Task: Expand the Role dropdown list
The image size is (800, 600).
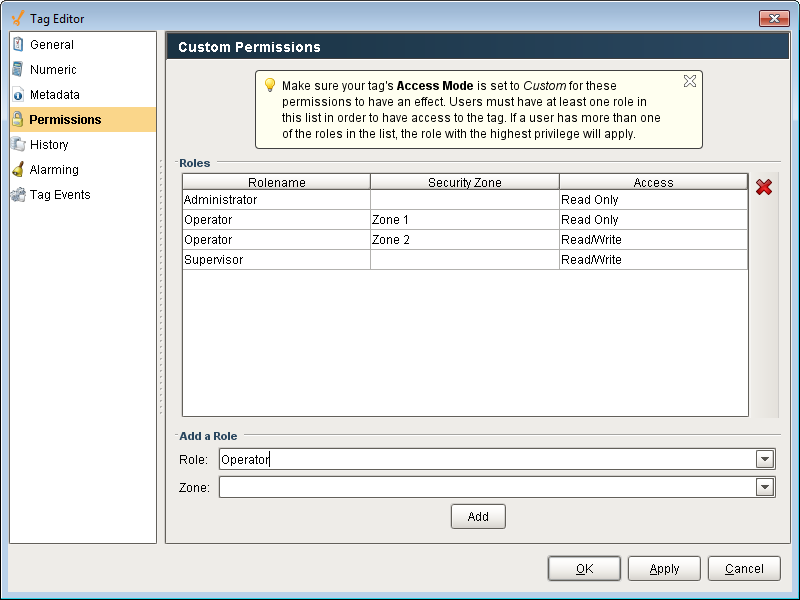Action: [x=765, y=459]
